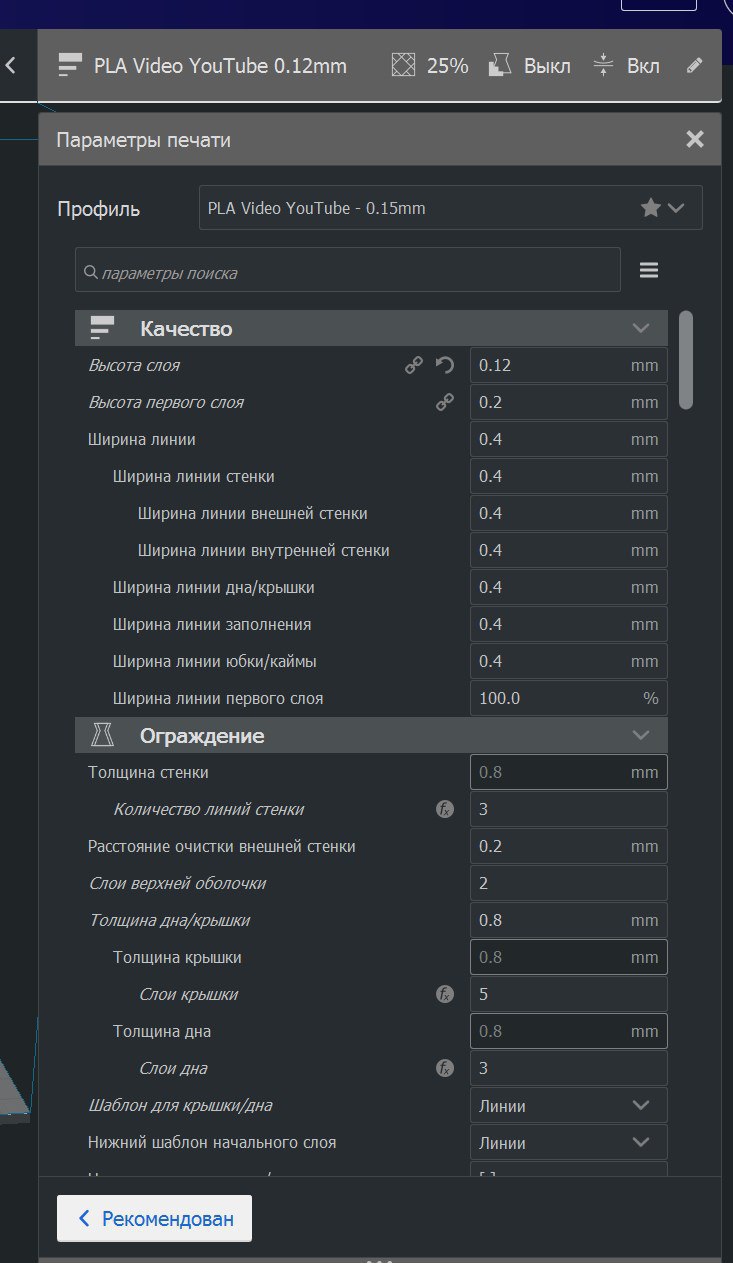Click the Слои верхней оболочки label
Viewport: 733px width, 1263px height.
177,883
